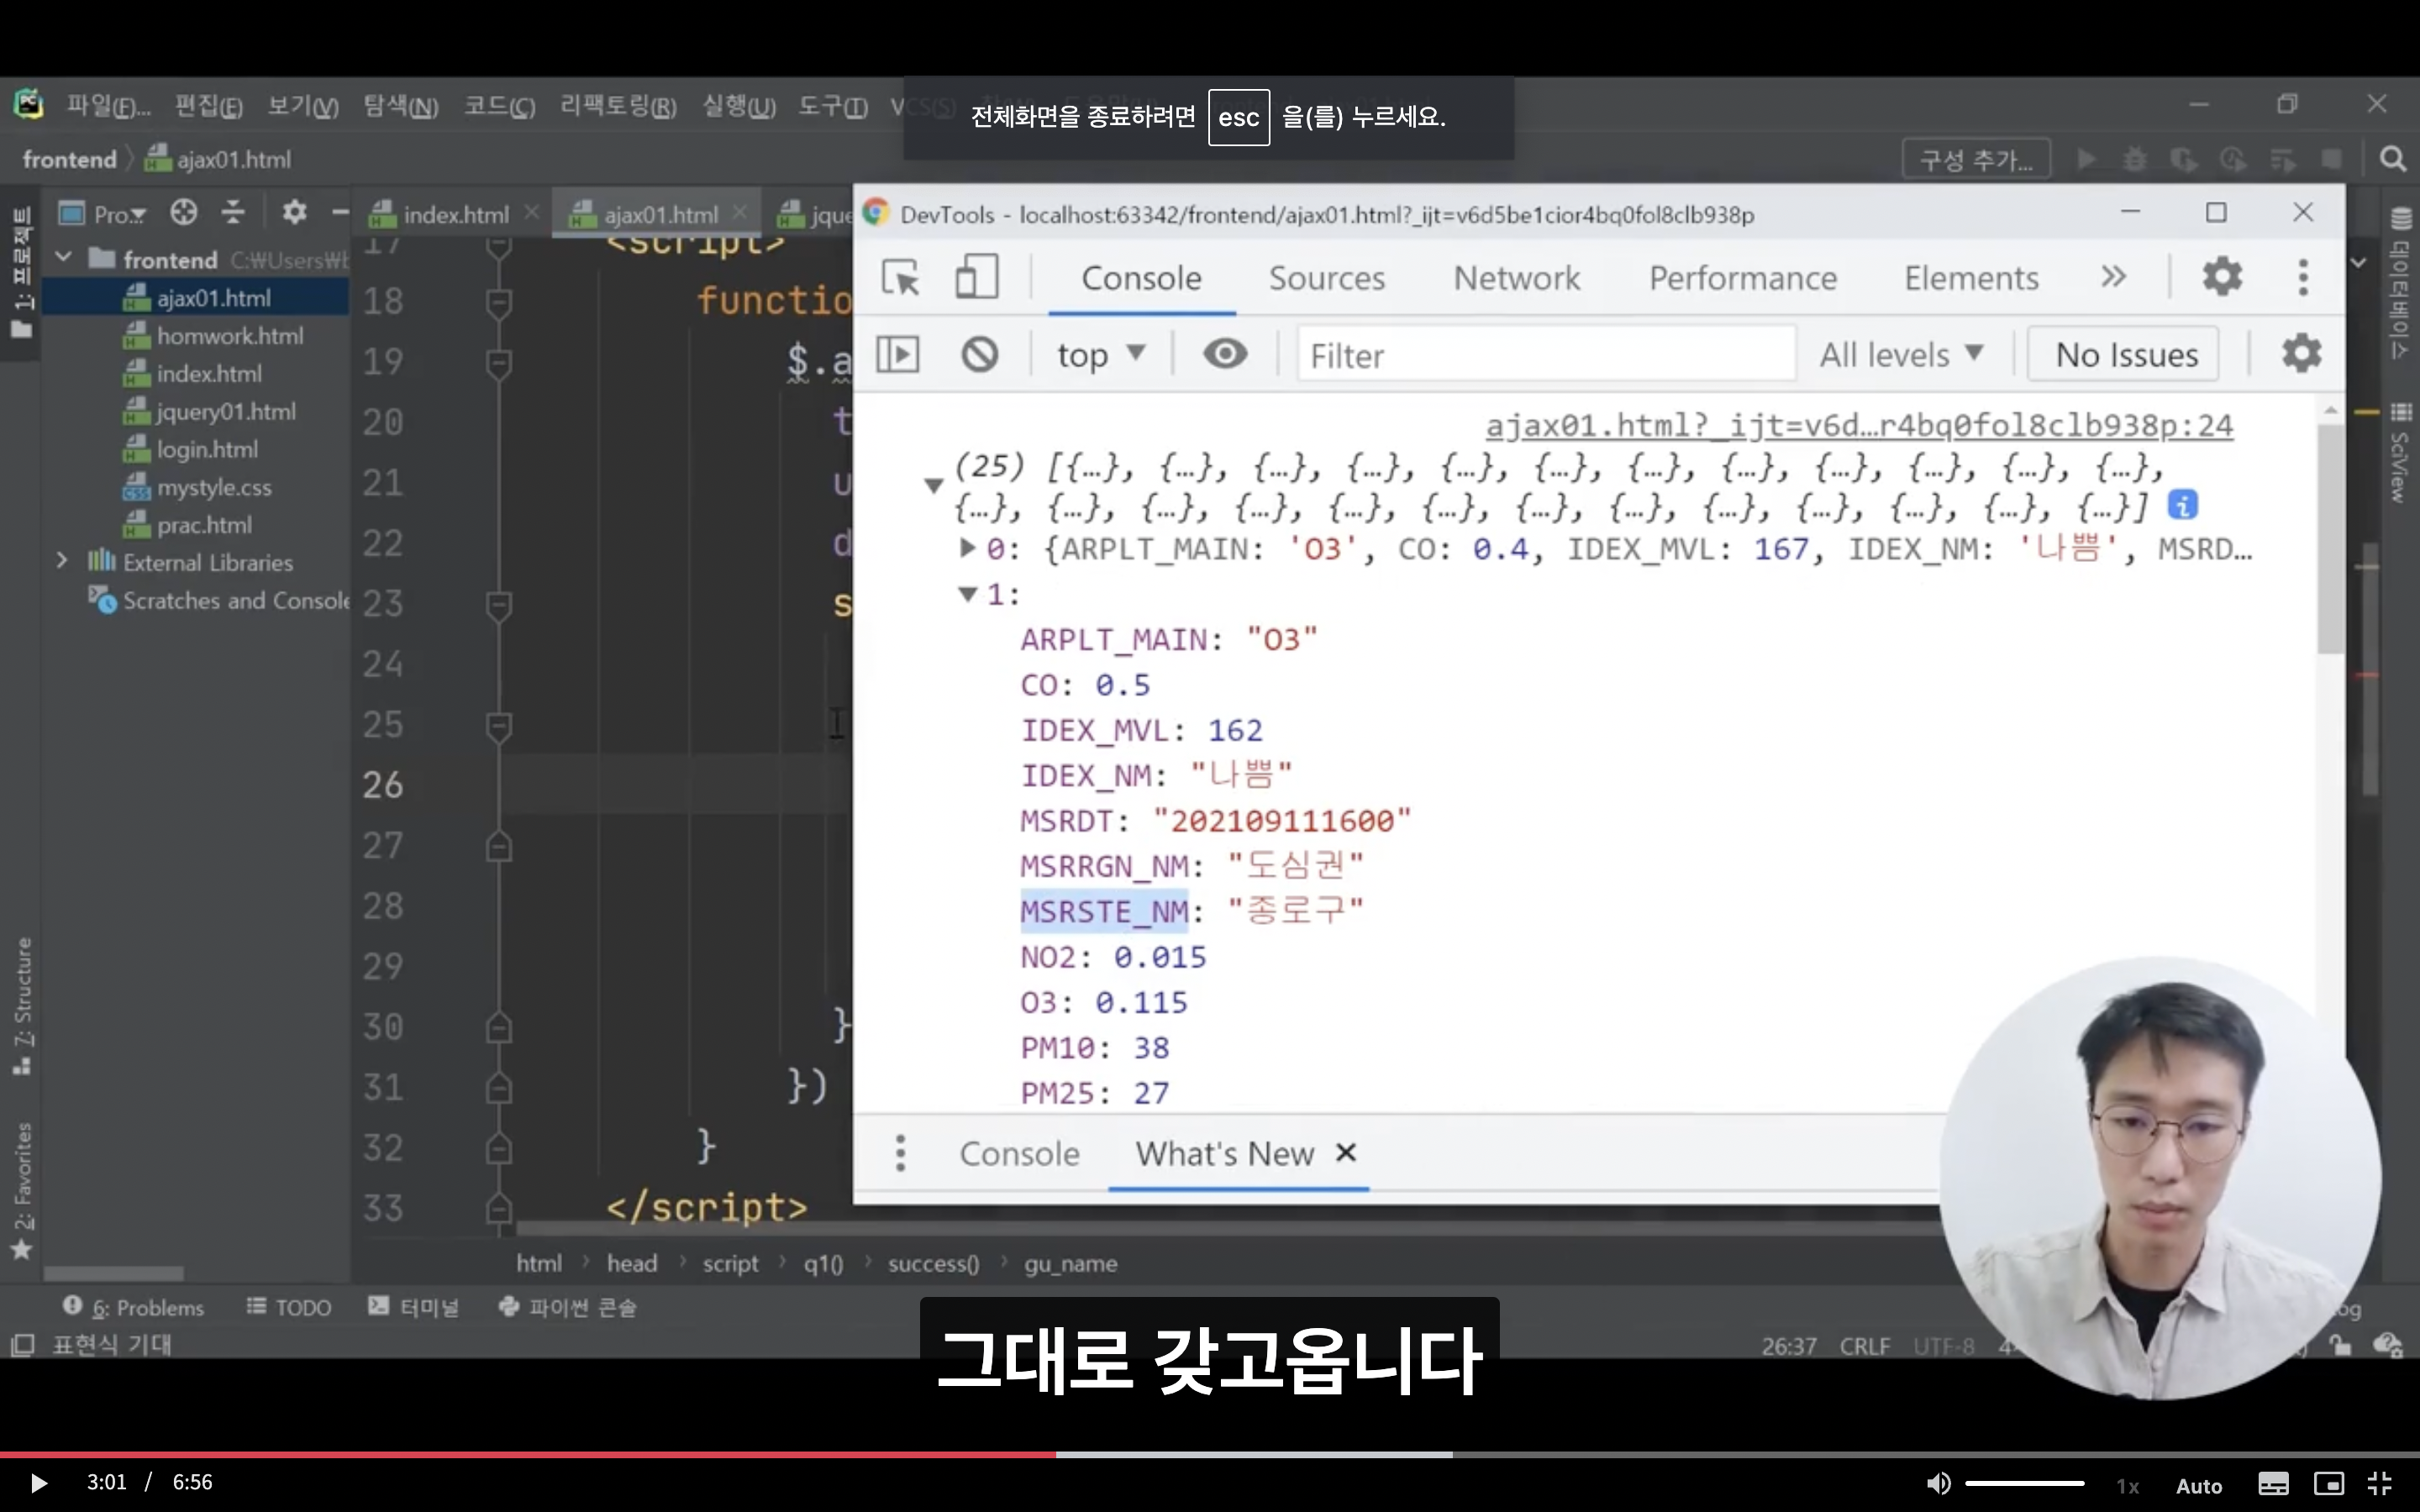Screen dimensions: 2420x1512
Task: Open the 6: Problems tool window
Action: [133, 1307]
